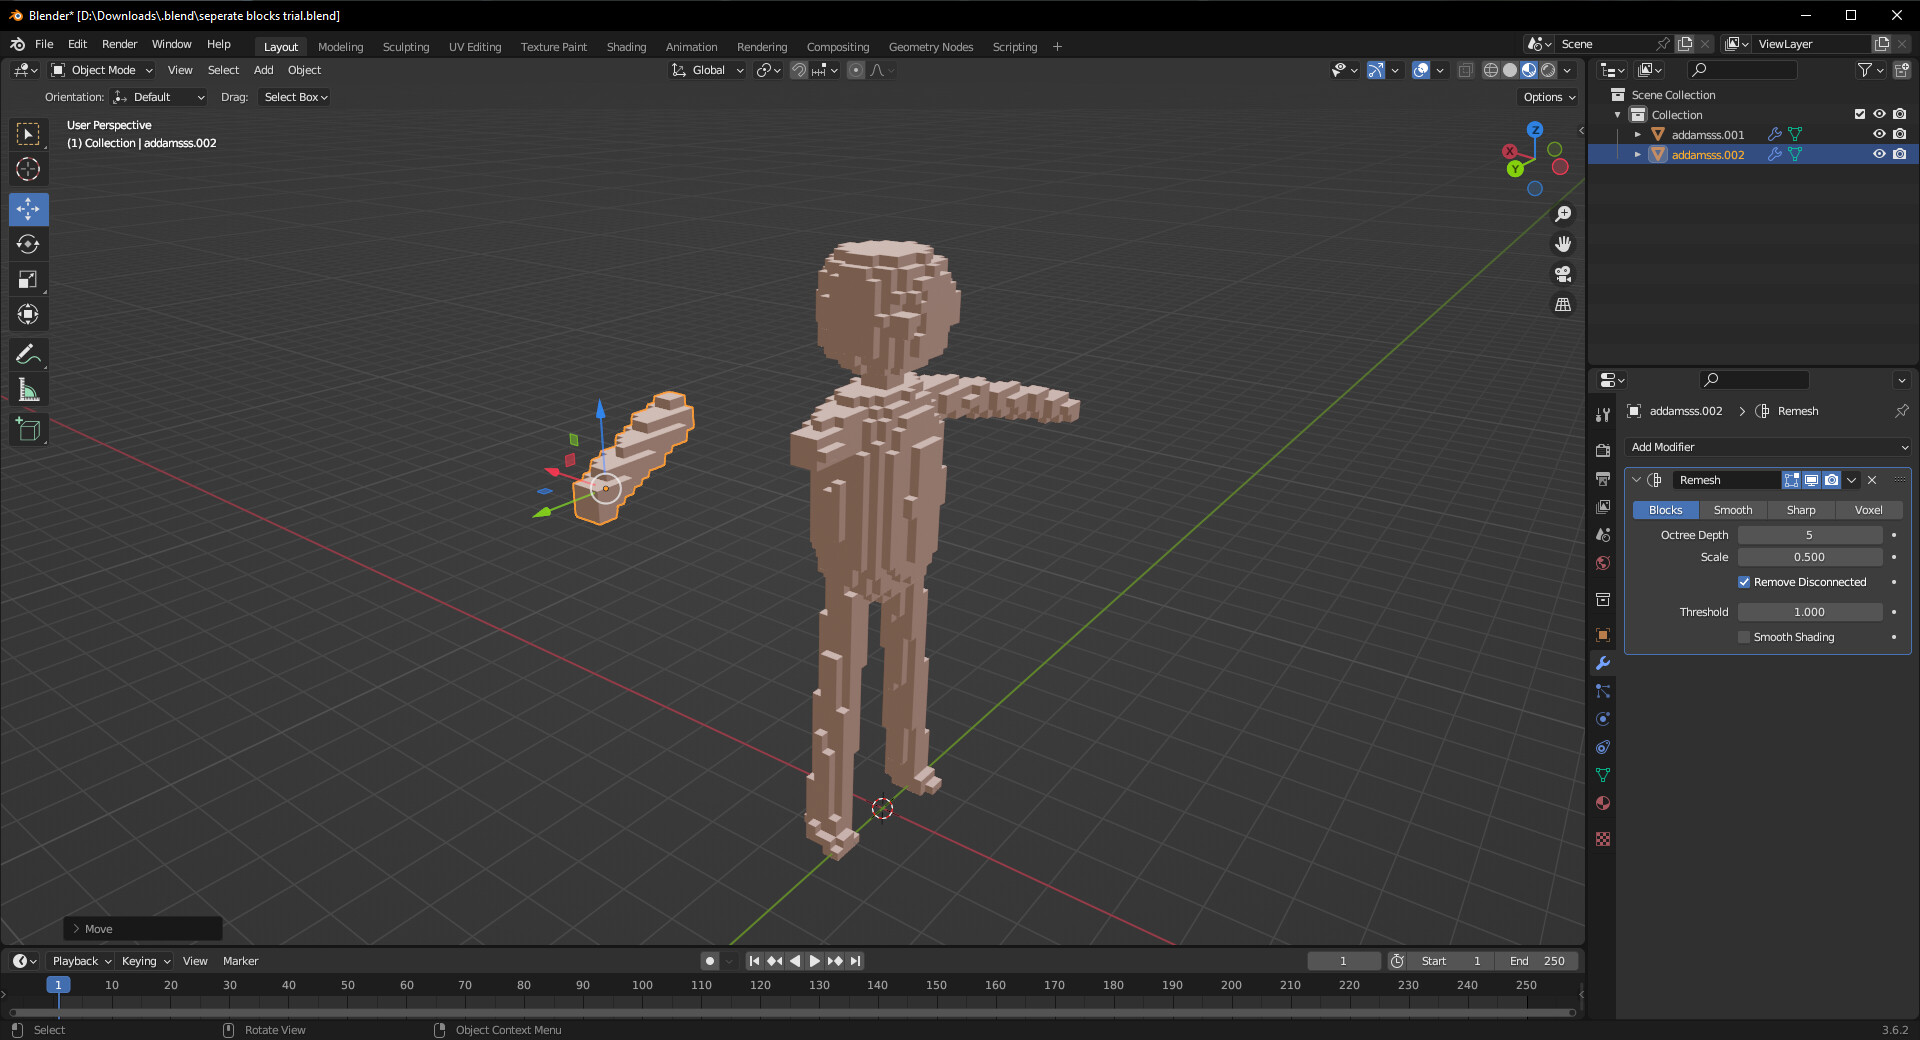Image resolution: width=1920 pixels, height=1040 pixels.
Task: Switch orthographic/perspective grid icon
Action: tap(1563, 304)
